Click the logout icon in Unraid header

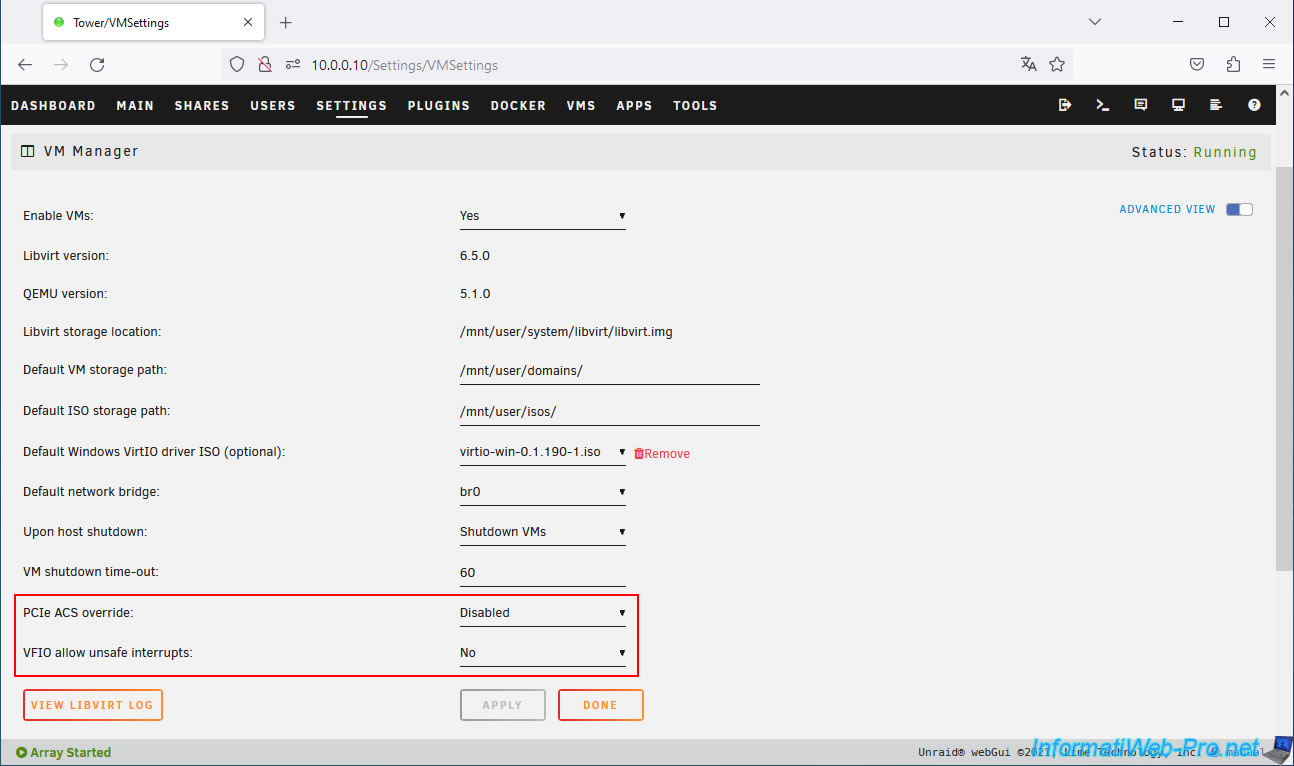click(1065, 105)
